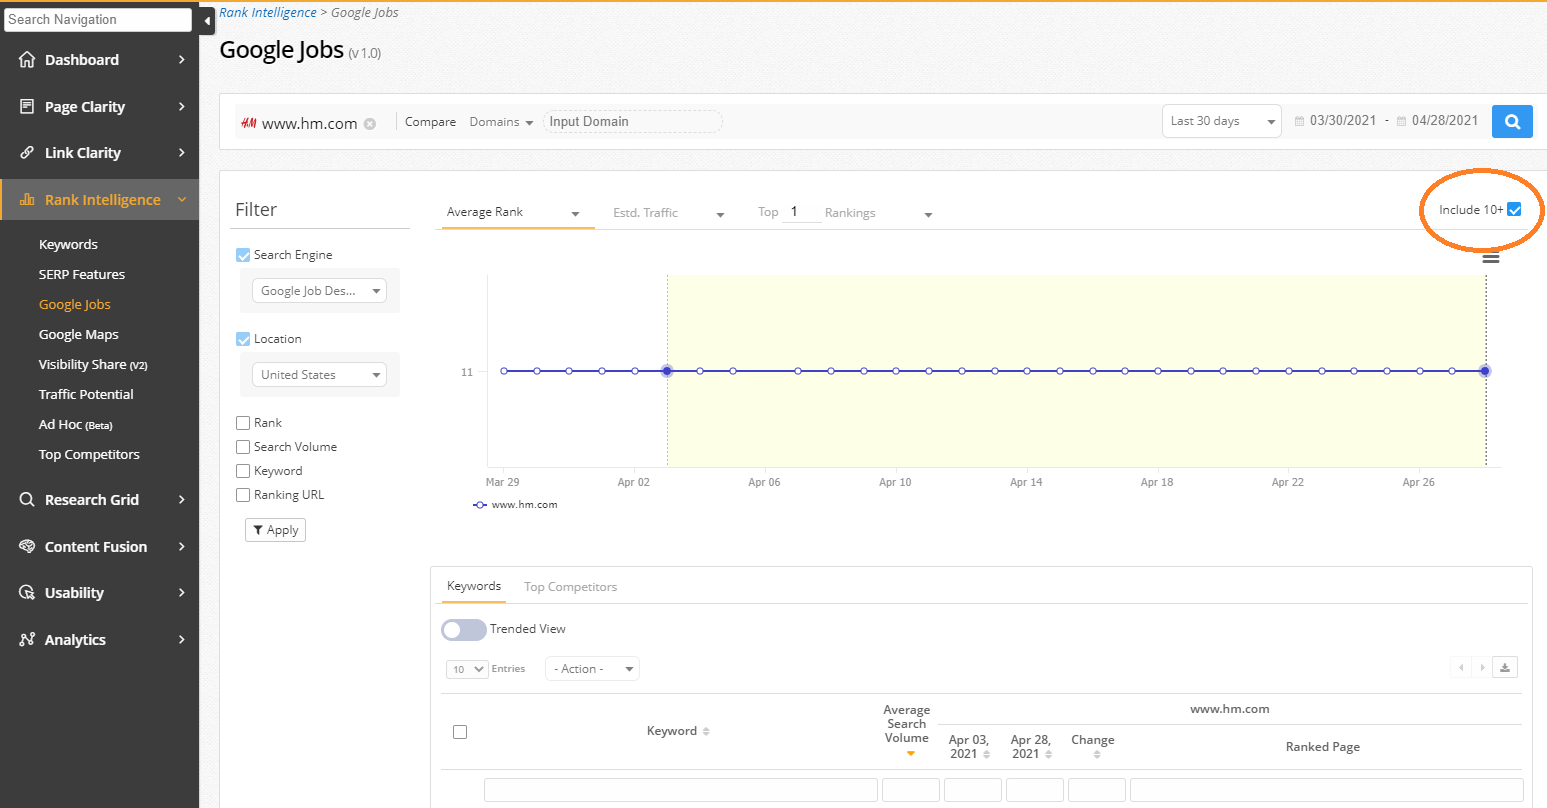Enable the Rank filter checkbox
Screen dimensions: 1547x808
(x=243, y=423)
